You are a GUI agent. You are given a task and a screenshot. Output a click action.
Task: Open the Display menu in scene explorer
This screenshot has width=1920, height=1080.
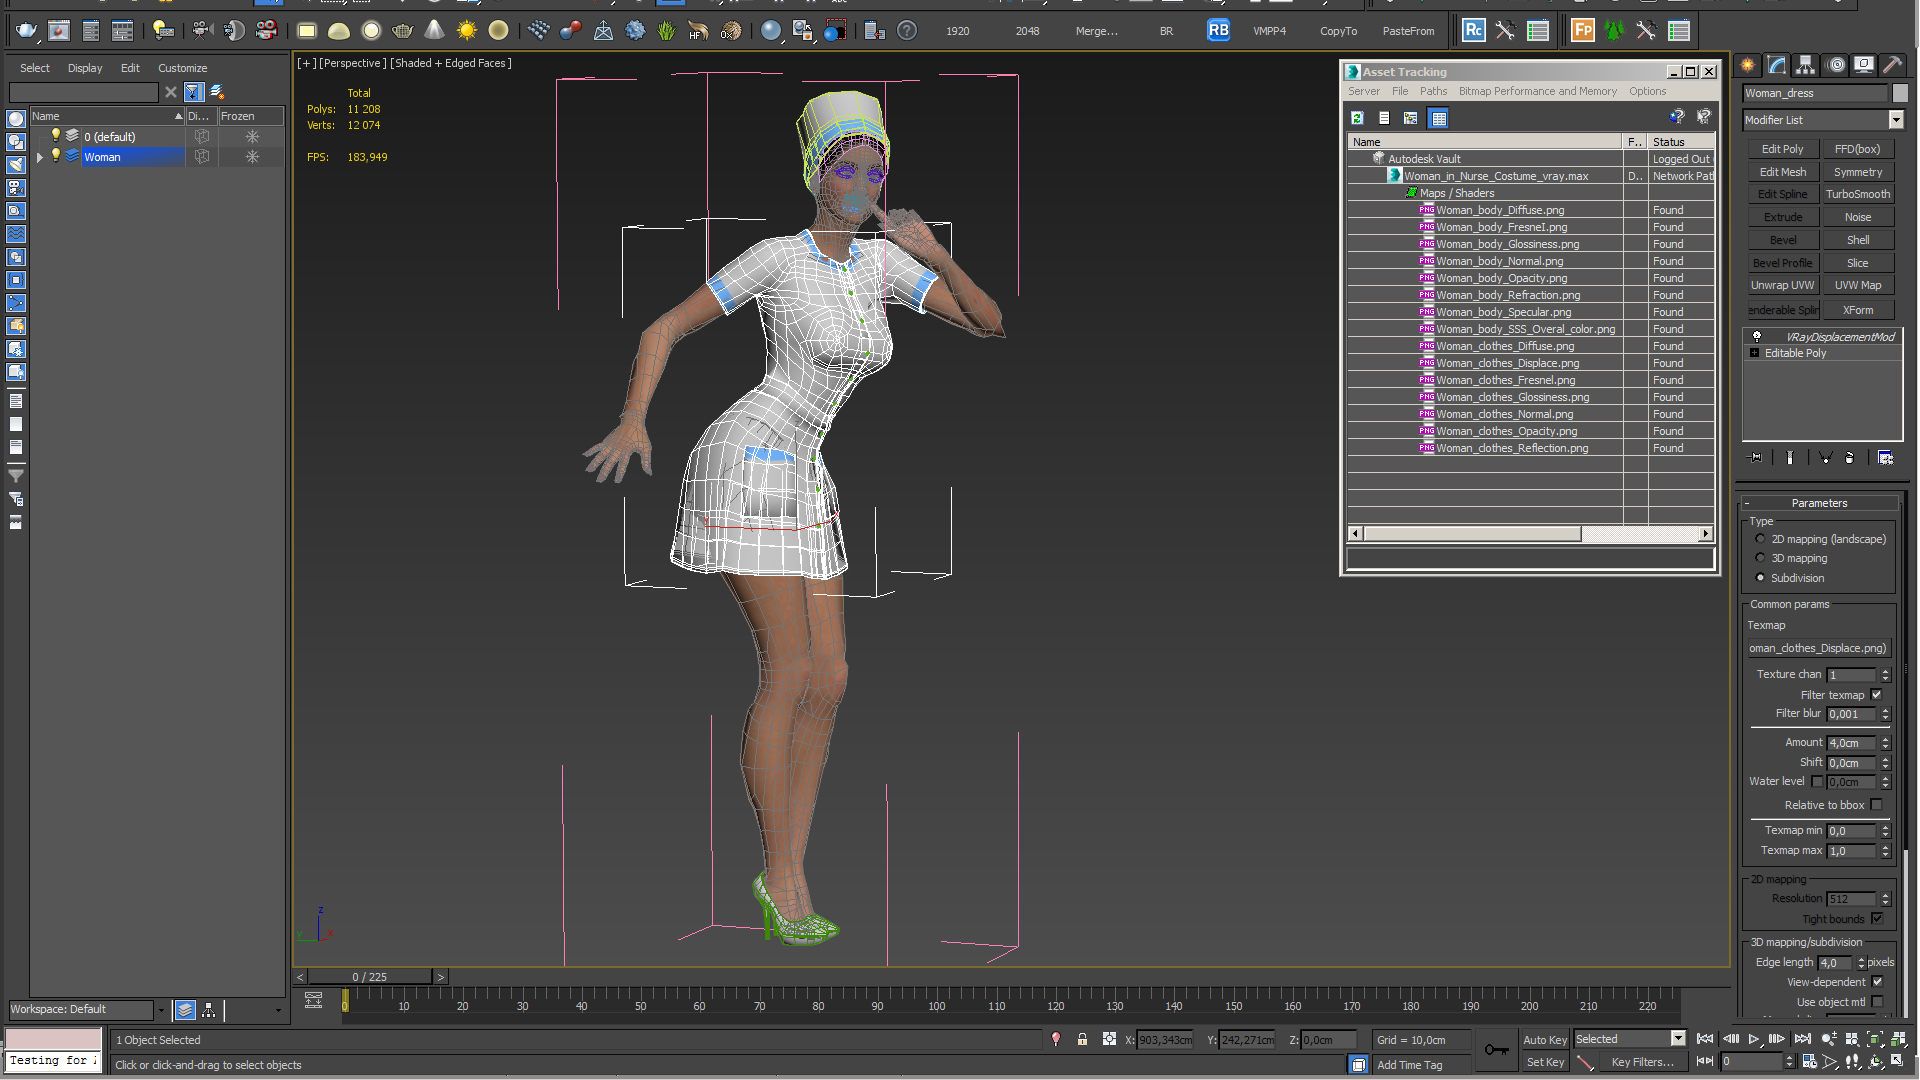pos(85,68)
